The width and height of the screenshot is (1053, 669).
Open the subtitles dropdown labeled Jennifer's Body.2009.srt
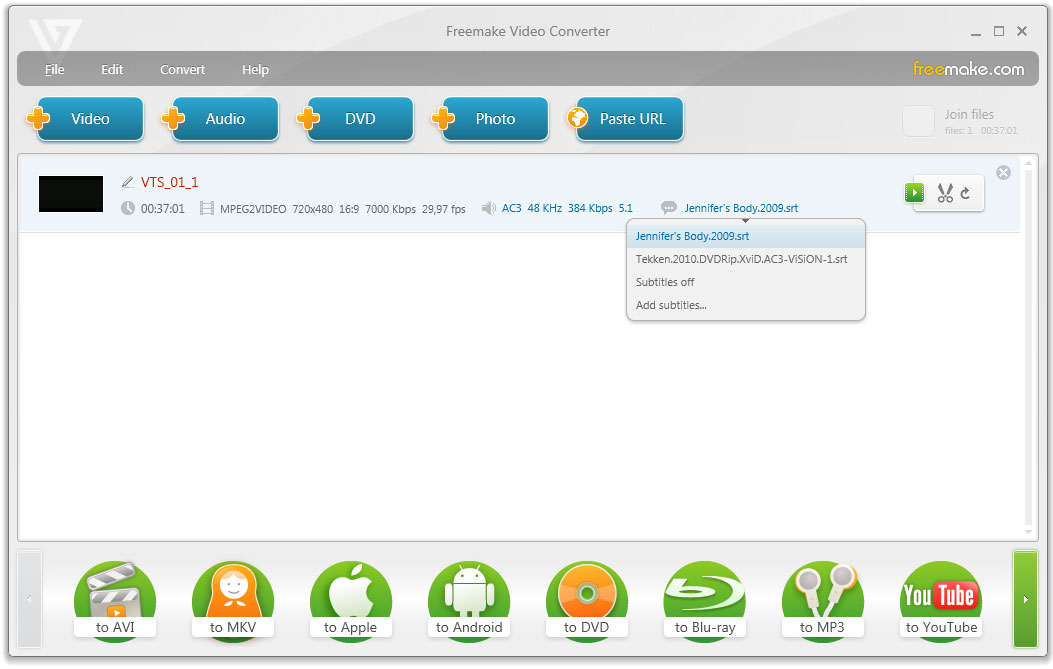click(x=740, y=208)
